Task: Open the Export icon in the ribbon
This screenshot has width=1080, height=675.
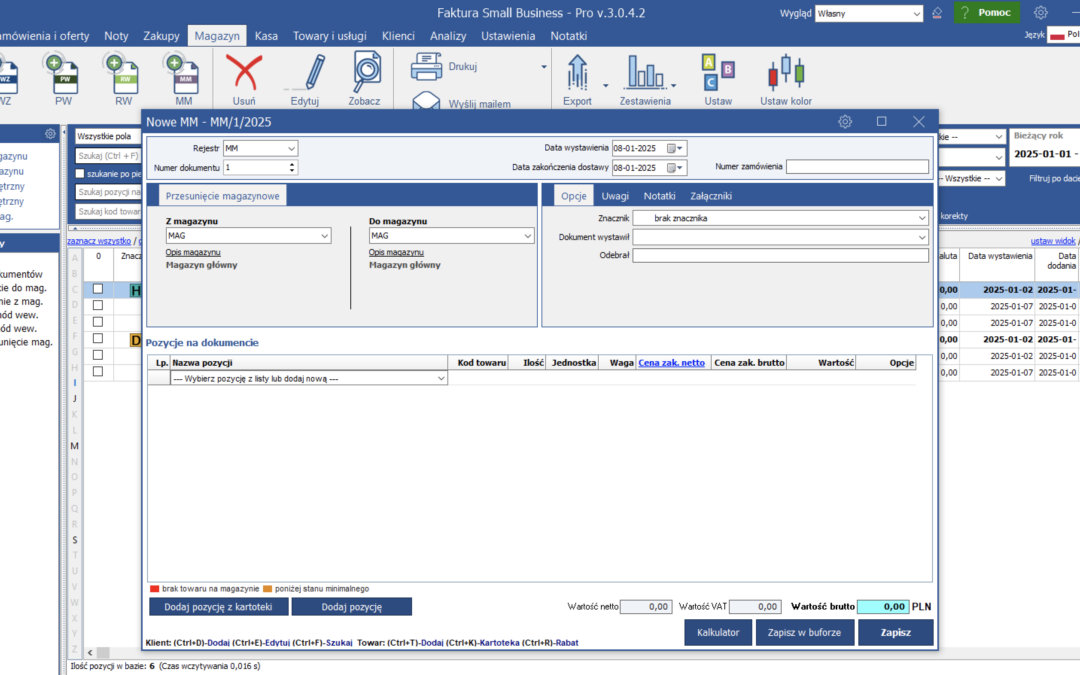Action: click(577, 74)
